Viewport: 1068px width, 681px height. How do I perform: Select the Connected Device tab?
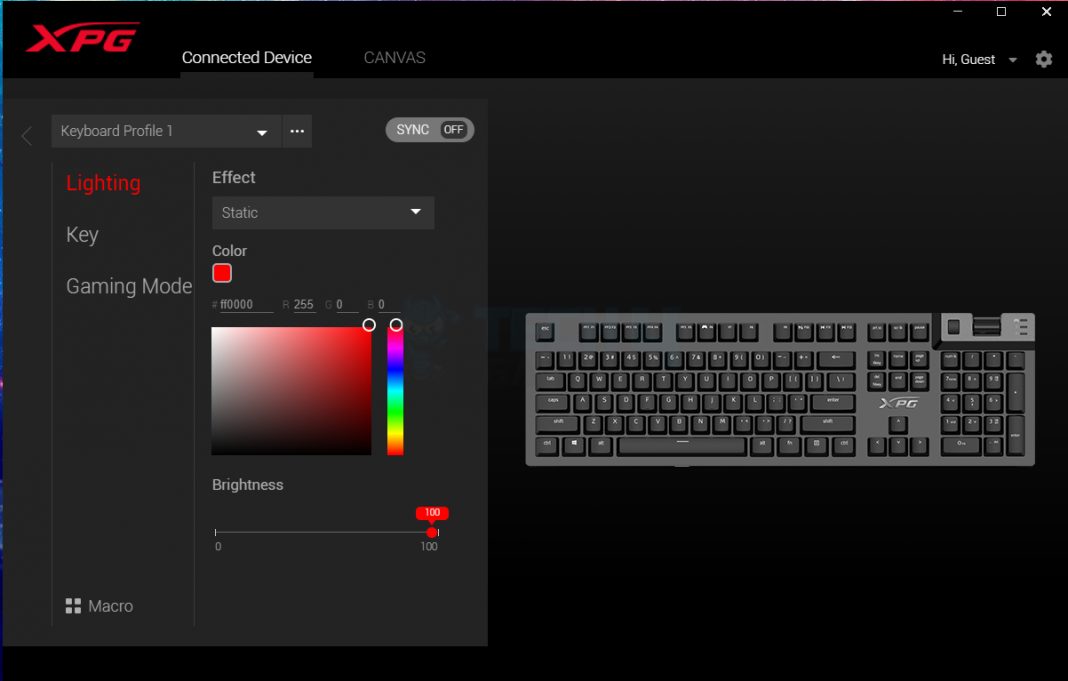click(x=247, y=58)
